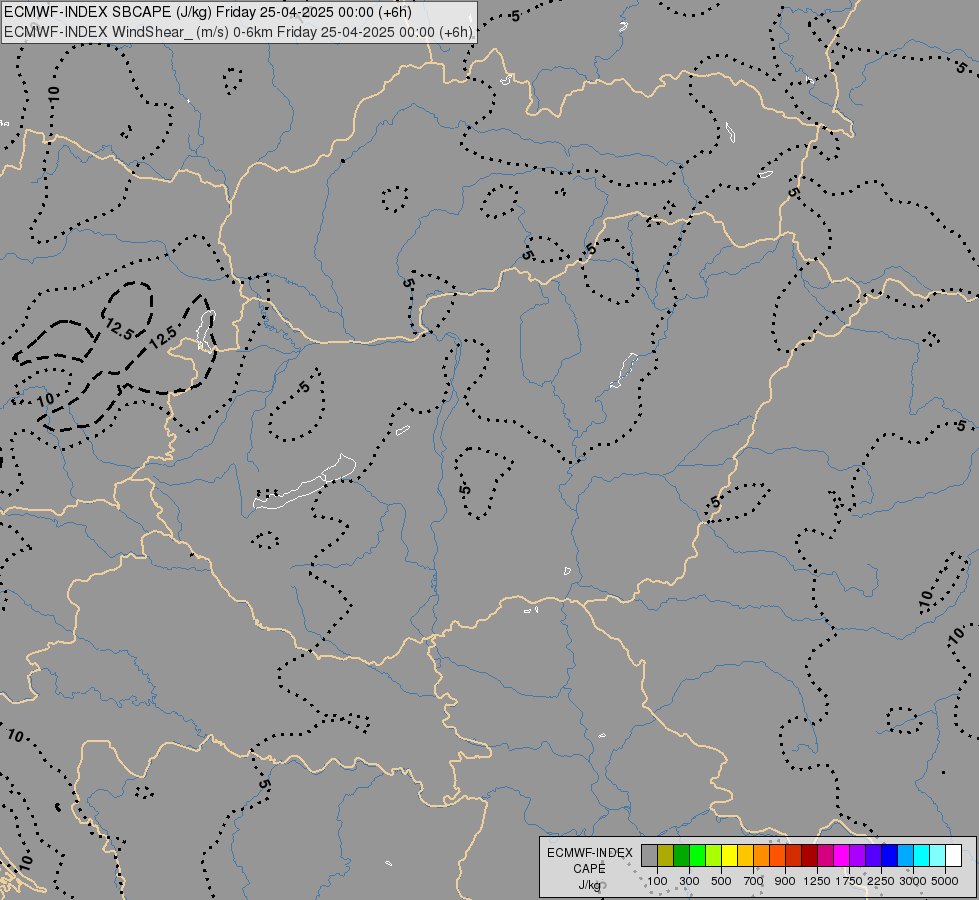The width and height of the screenshot is (979, 900).
Task: Click the '1250' legend value
Action: [817, 881]
